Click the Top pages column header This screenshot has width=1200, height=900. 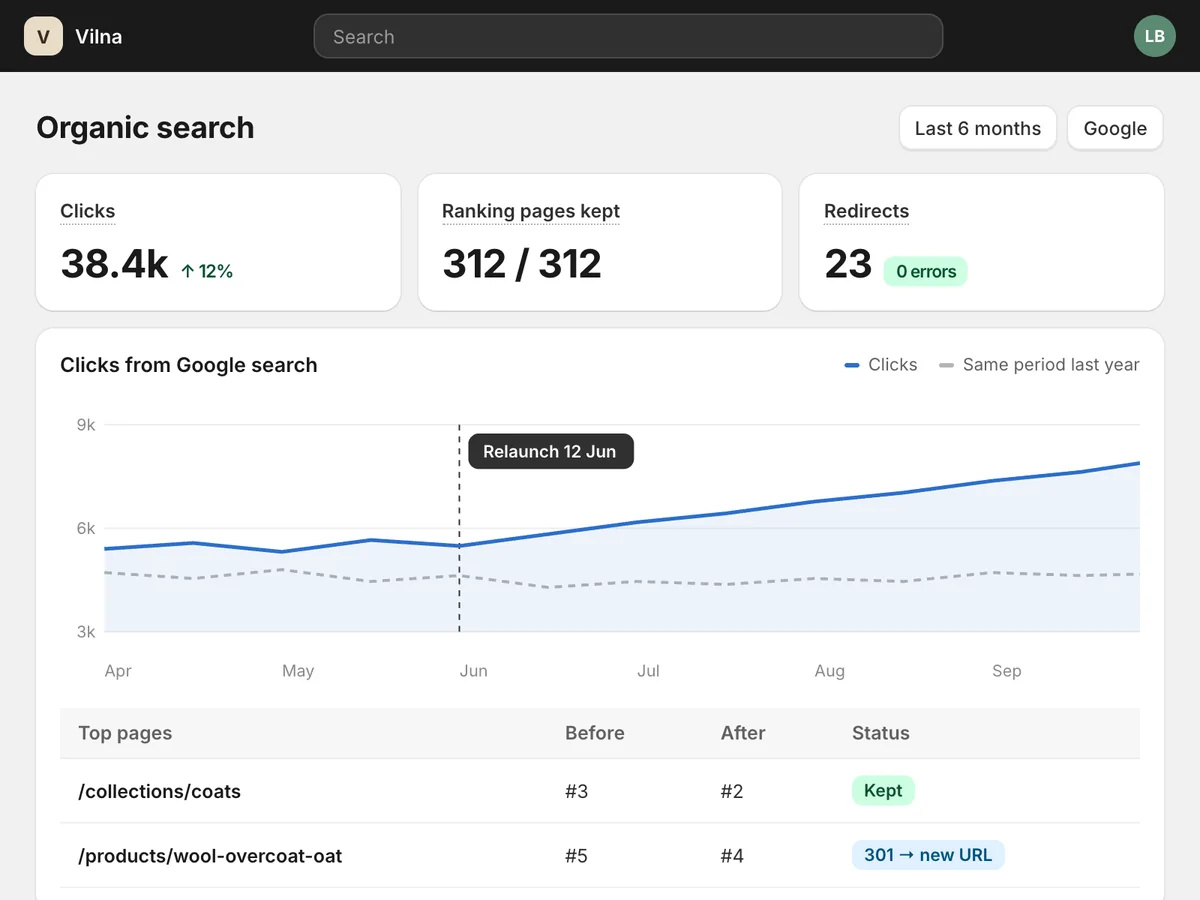coord(125,733)
